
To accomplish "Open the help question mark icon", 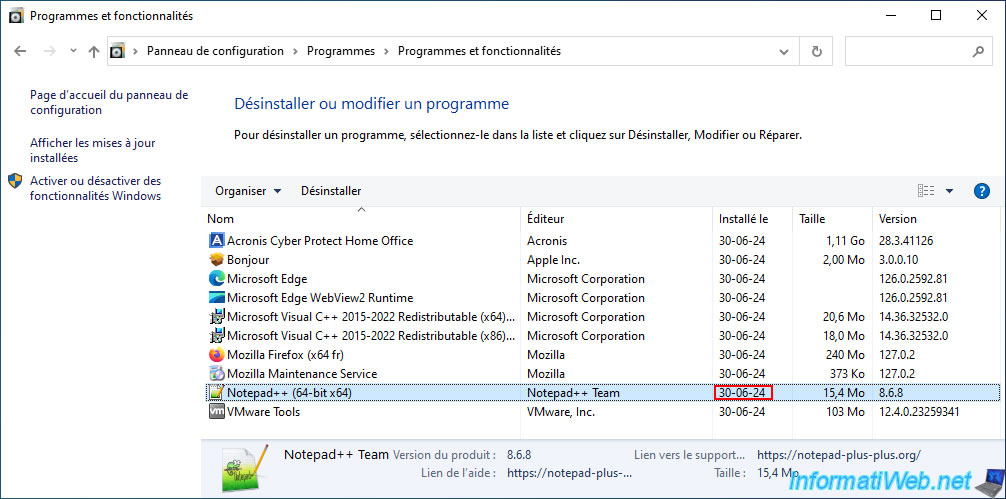I will (982, 190).
